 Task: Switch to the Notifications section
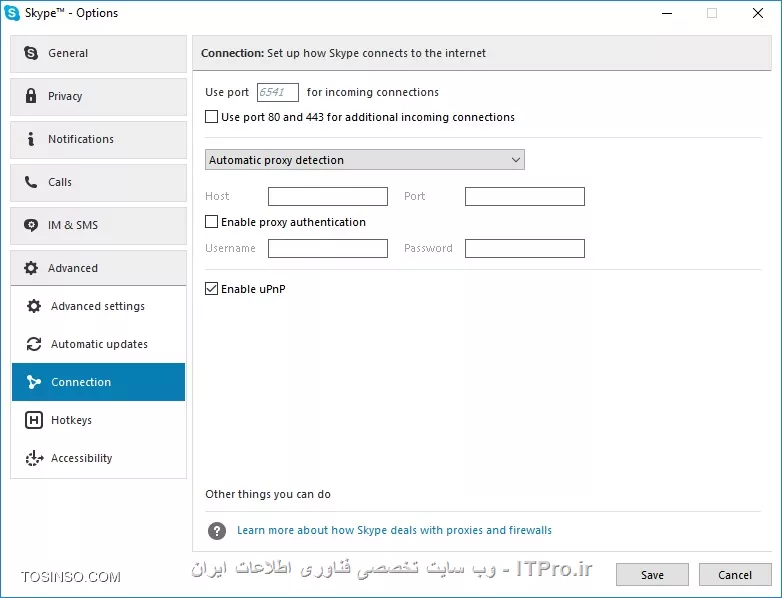tap(98, 140)
